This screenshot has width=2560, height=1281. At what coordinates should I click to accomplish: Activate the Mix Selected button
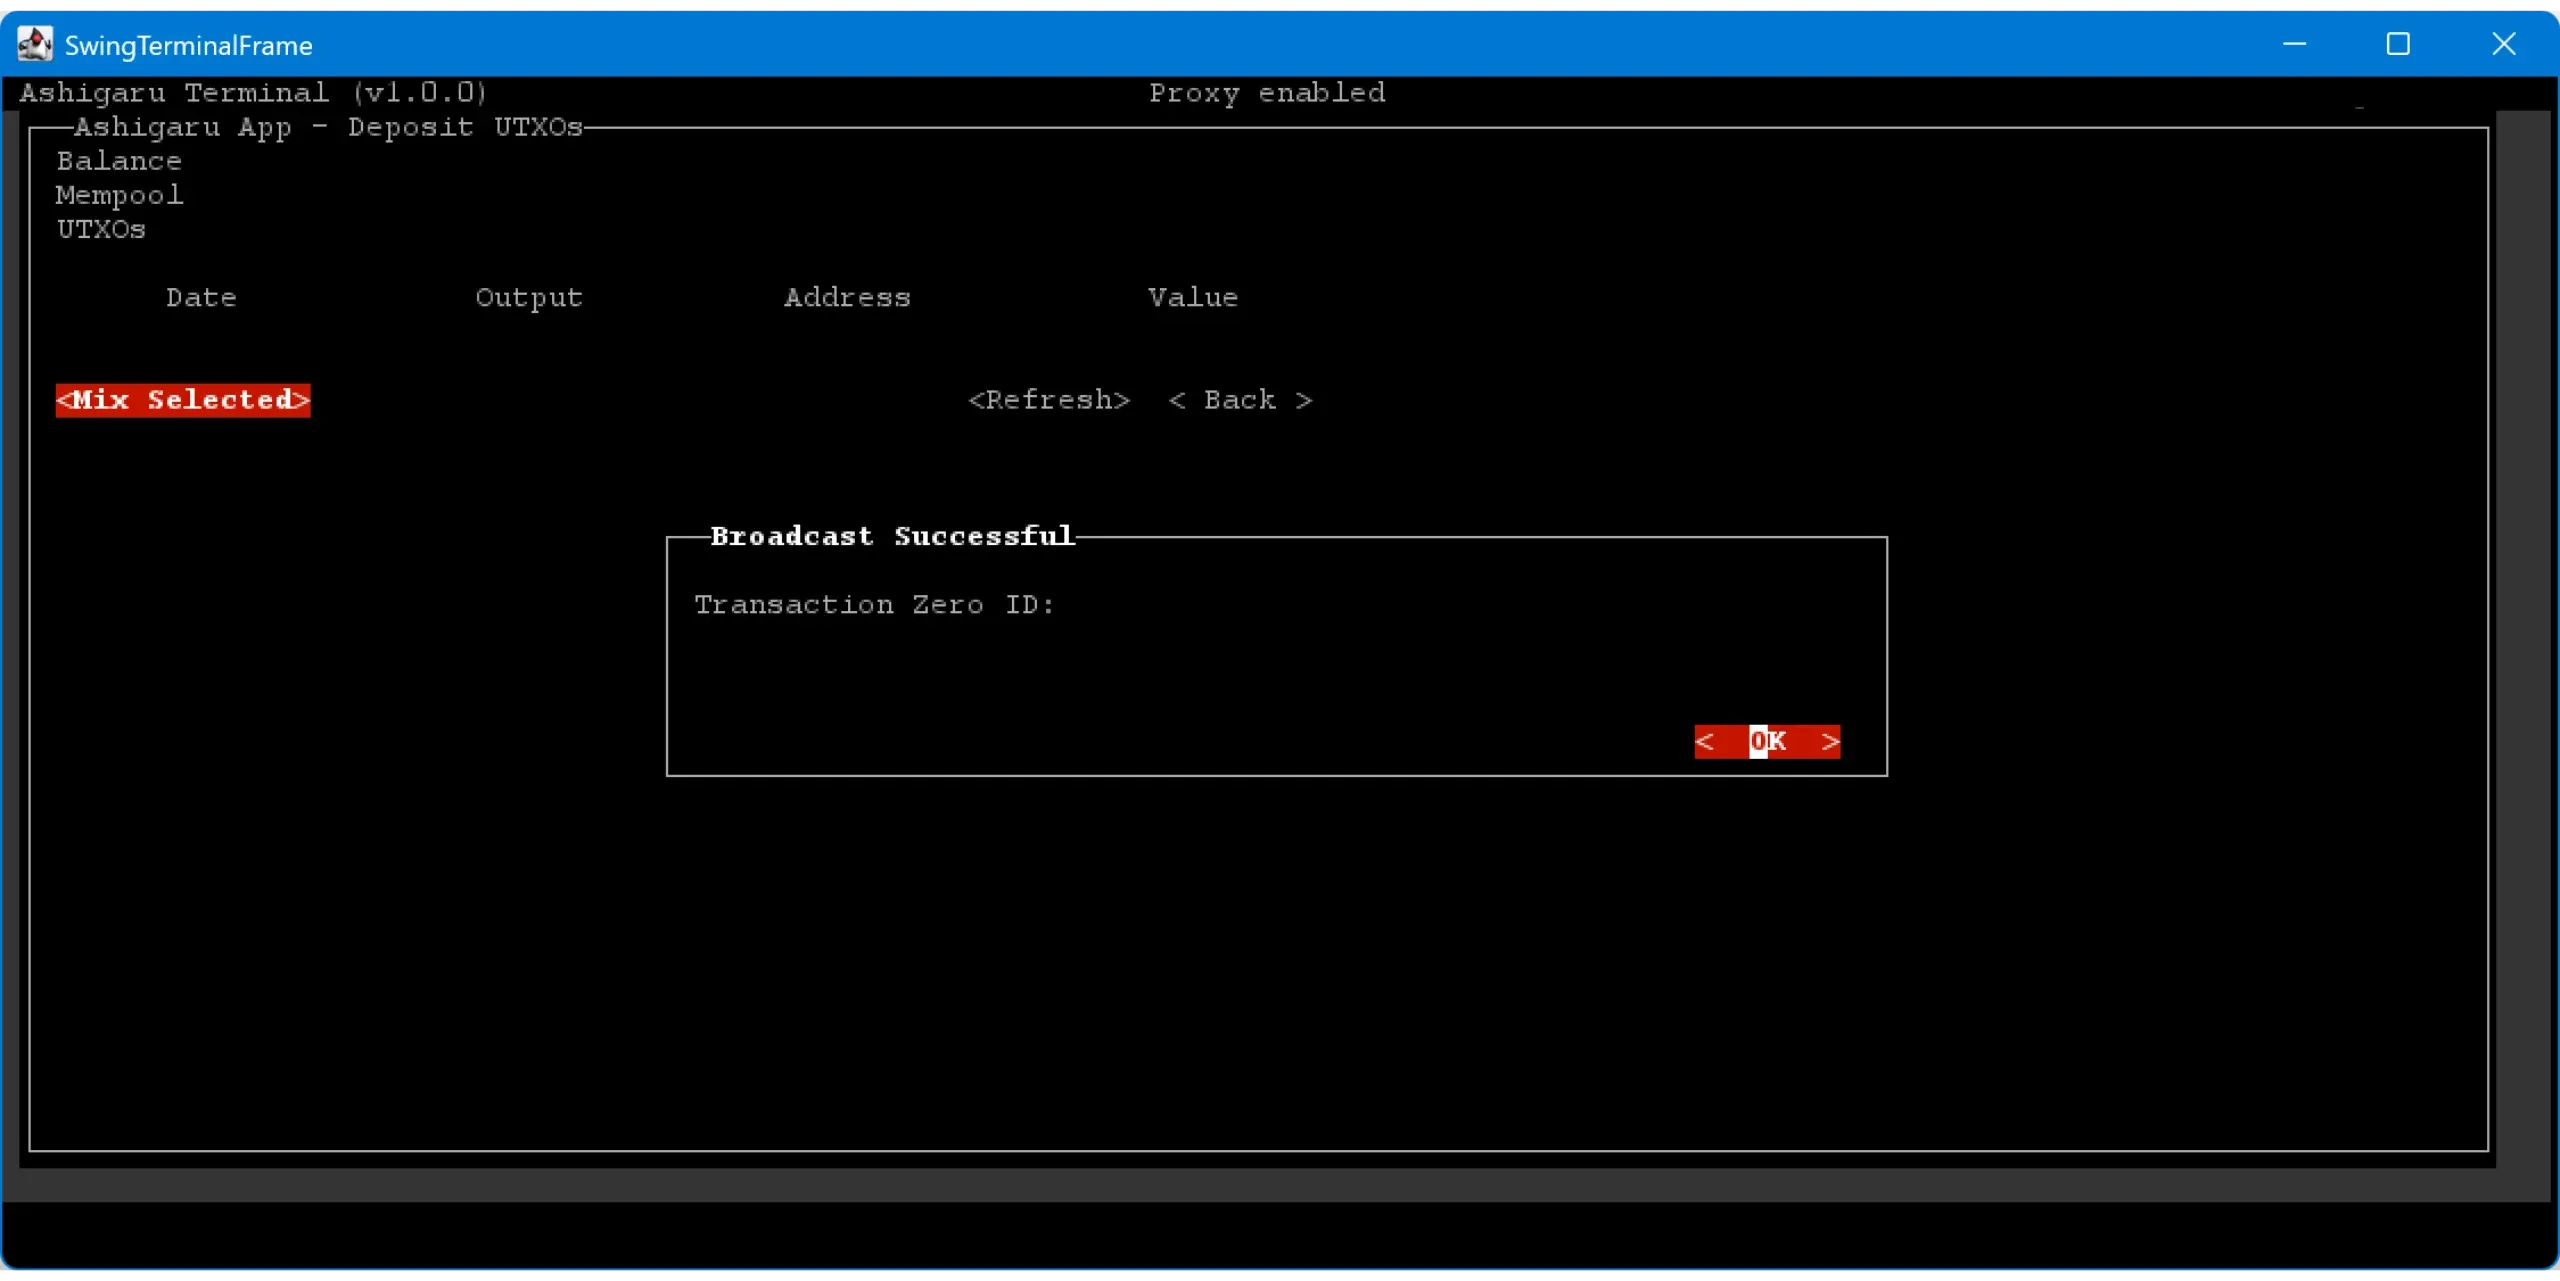(x=183, y=400)
